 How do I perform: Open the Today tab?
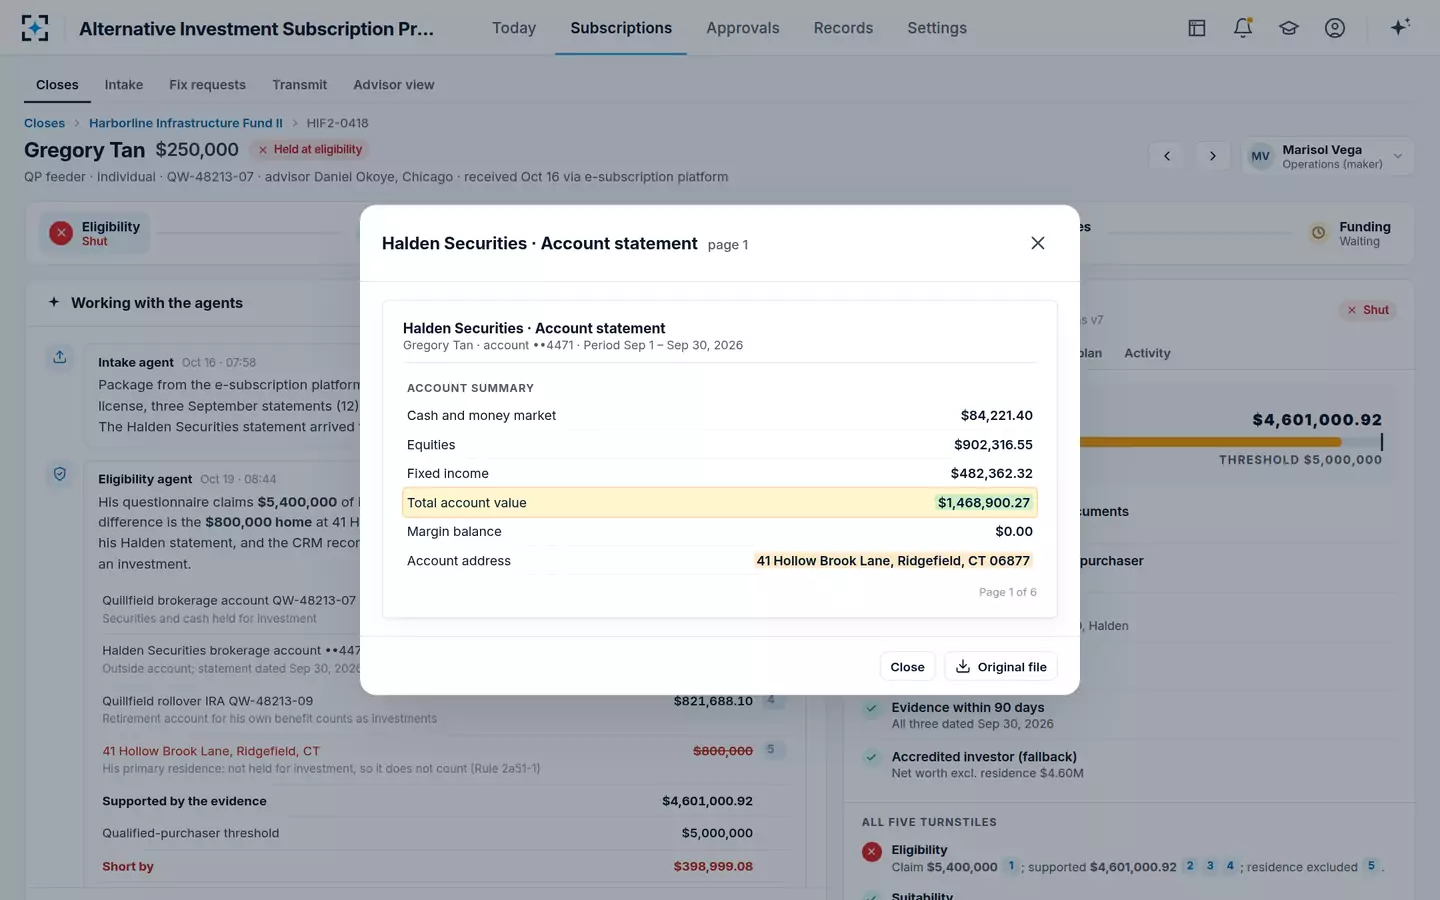coord(514,28)
